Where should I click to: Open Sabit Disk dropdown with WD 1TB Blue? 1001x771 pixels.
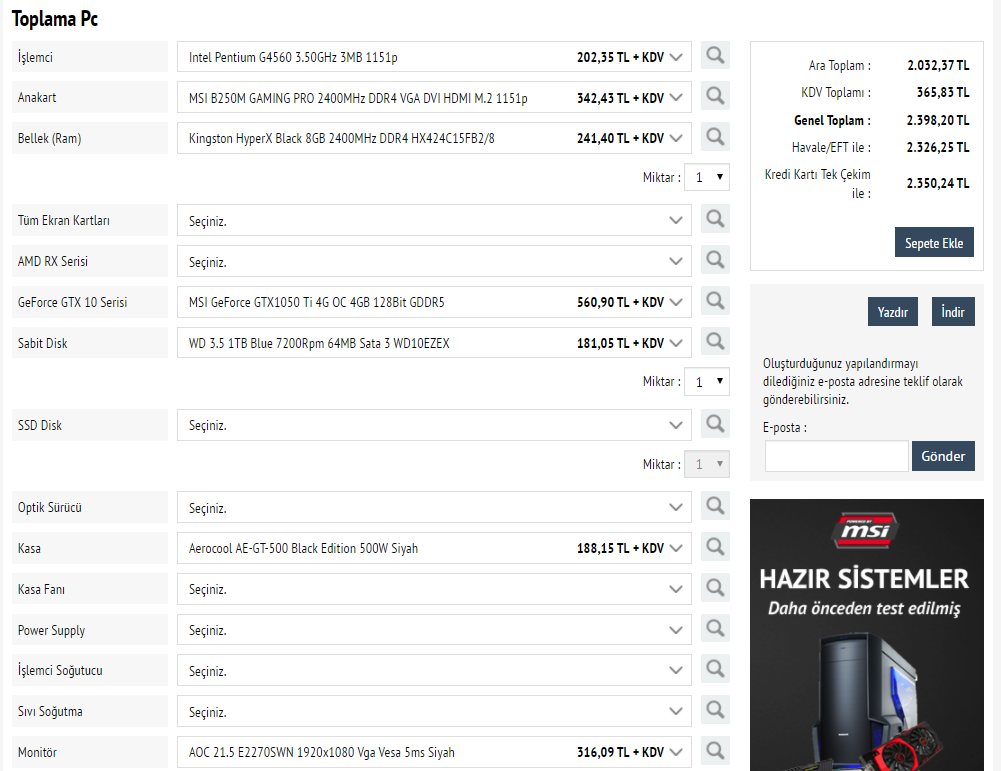click(x=434, y=343)
